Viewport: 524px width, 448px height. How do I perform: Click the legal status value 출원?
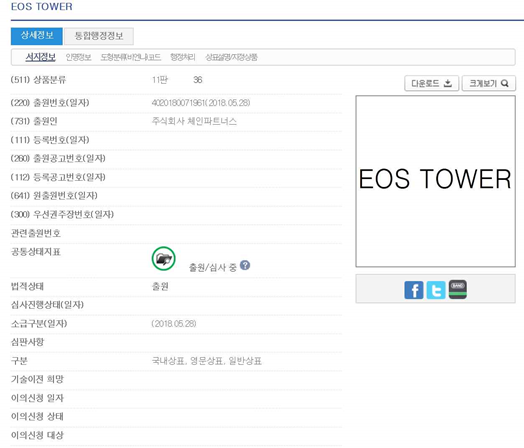pyautogui.click(x=160, y=286)
